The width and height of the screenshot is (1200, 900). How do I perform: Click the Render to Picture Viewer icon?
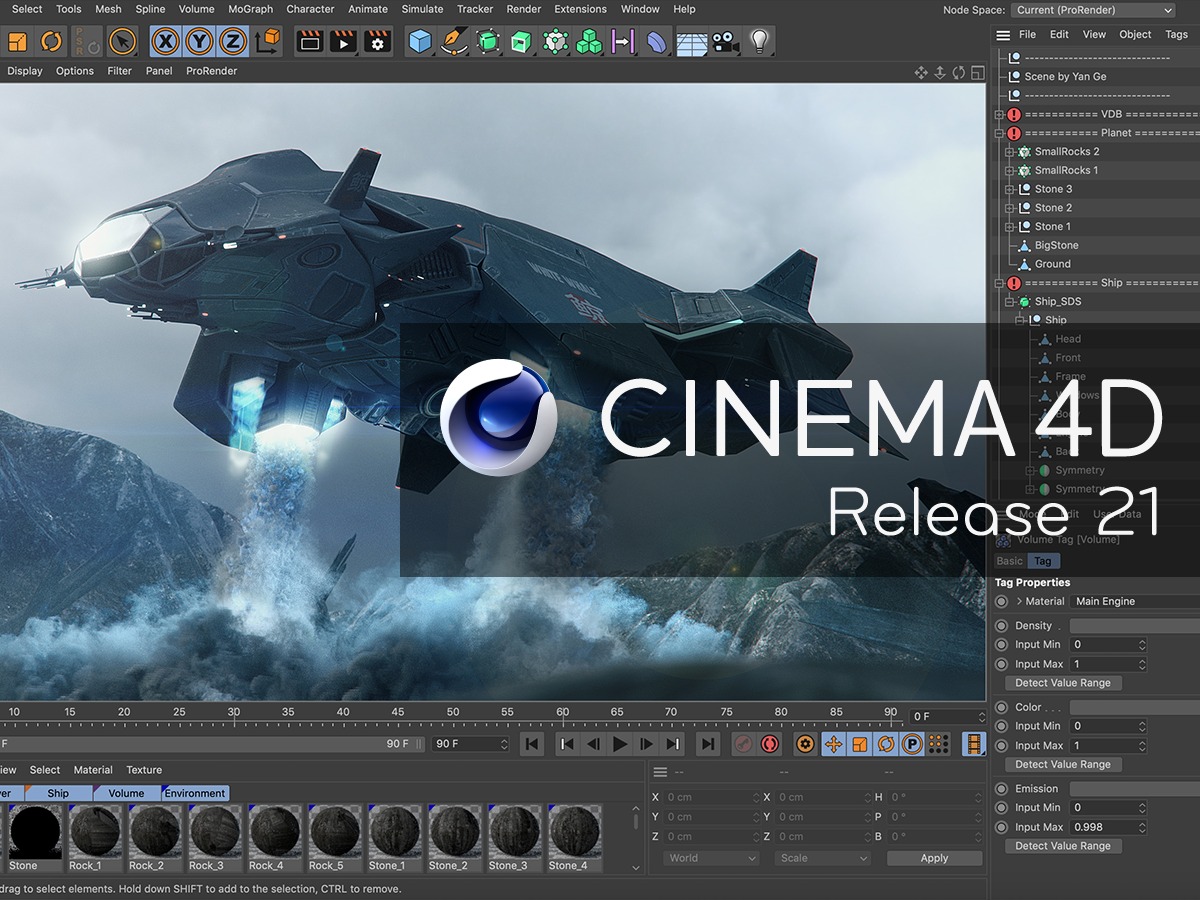tap(343, 41)
